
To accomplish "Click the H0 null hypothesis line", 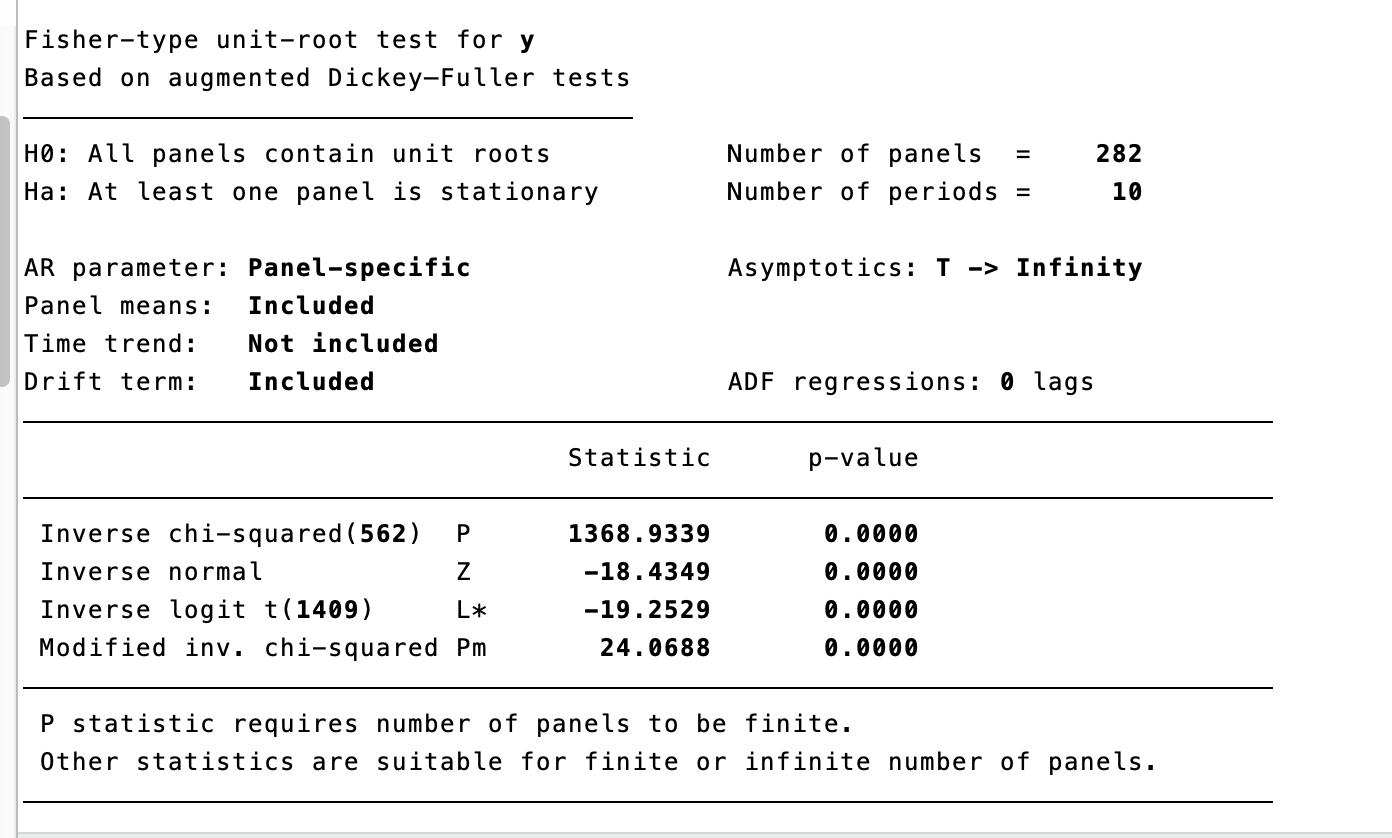I will [287, 154].
